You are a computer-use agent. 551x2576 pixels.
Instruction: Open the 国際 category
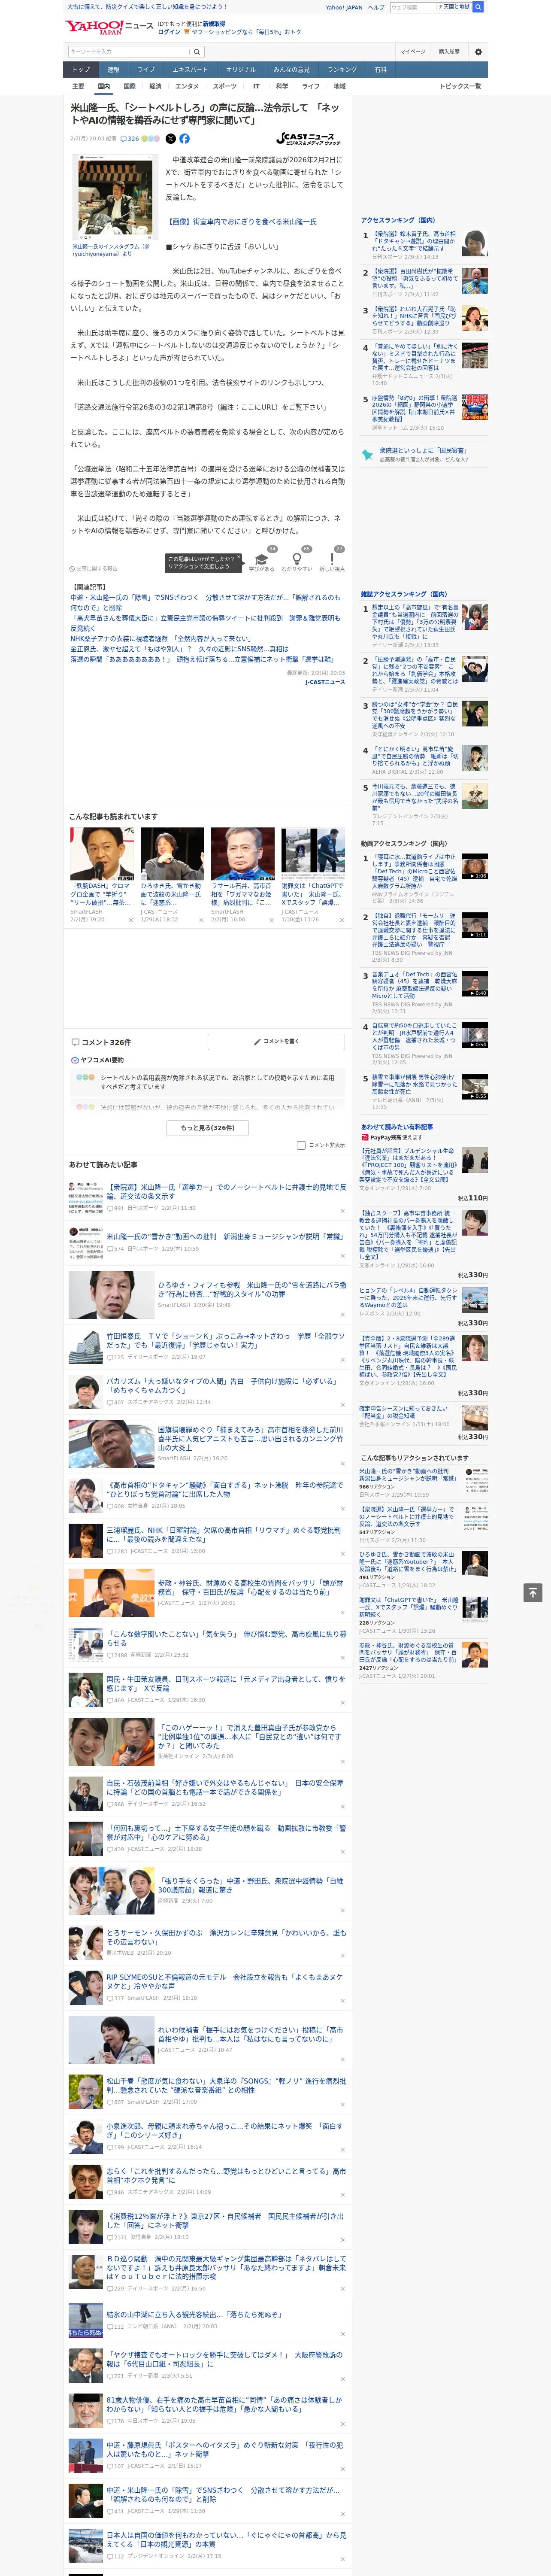coord(129,87)
